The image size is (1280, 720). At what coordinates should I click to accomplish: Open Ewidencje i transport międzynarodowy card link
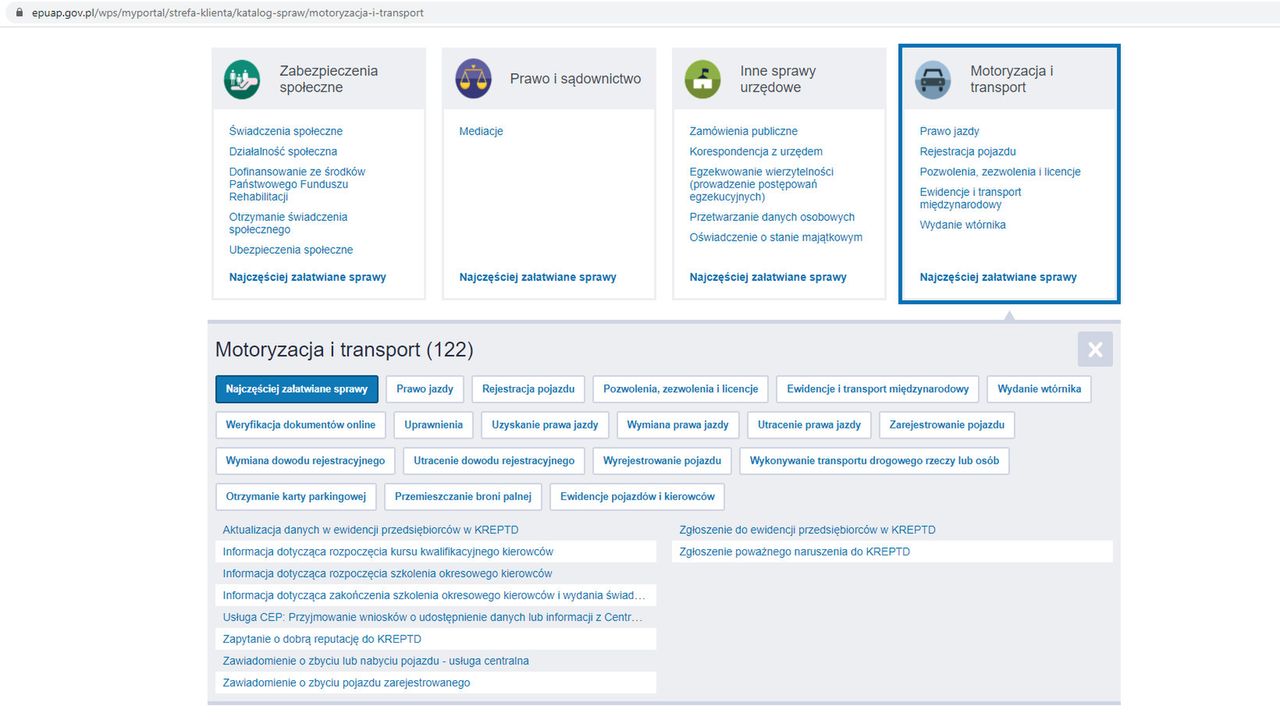tap(971, 198)
